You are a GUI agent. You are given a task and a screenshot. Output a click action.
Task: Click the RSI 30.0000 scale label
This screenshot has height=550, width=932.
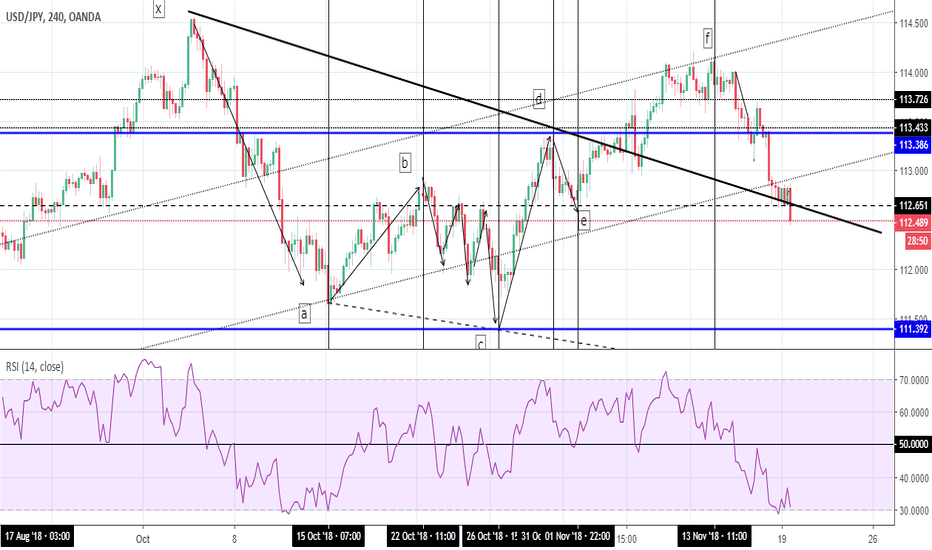pos(912,510)
